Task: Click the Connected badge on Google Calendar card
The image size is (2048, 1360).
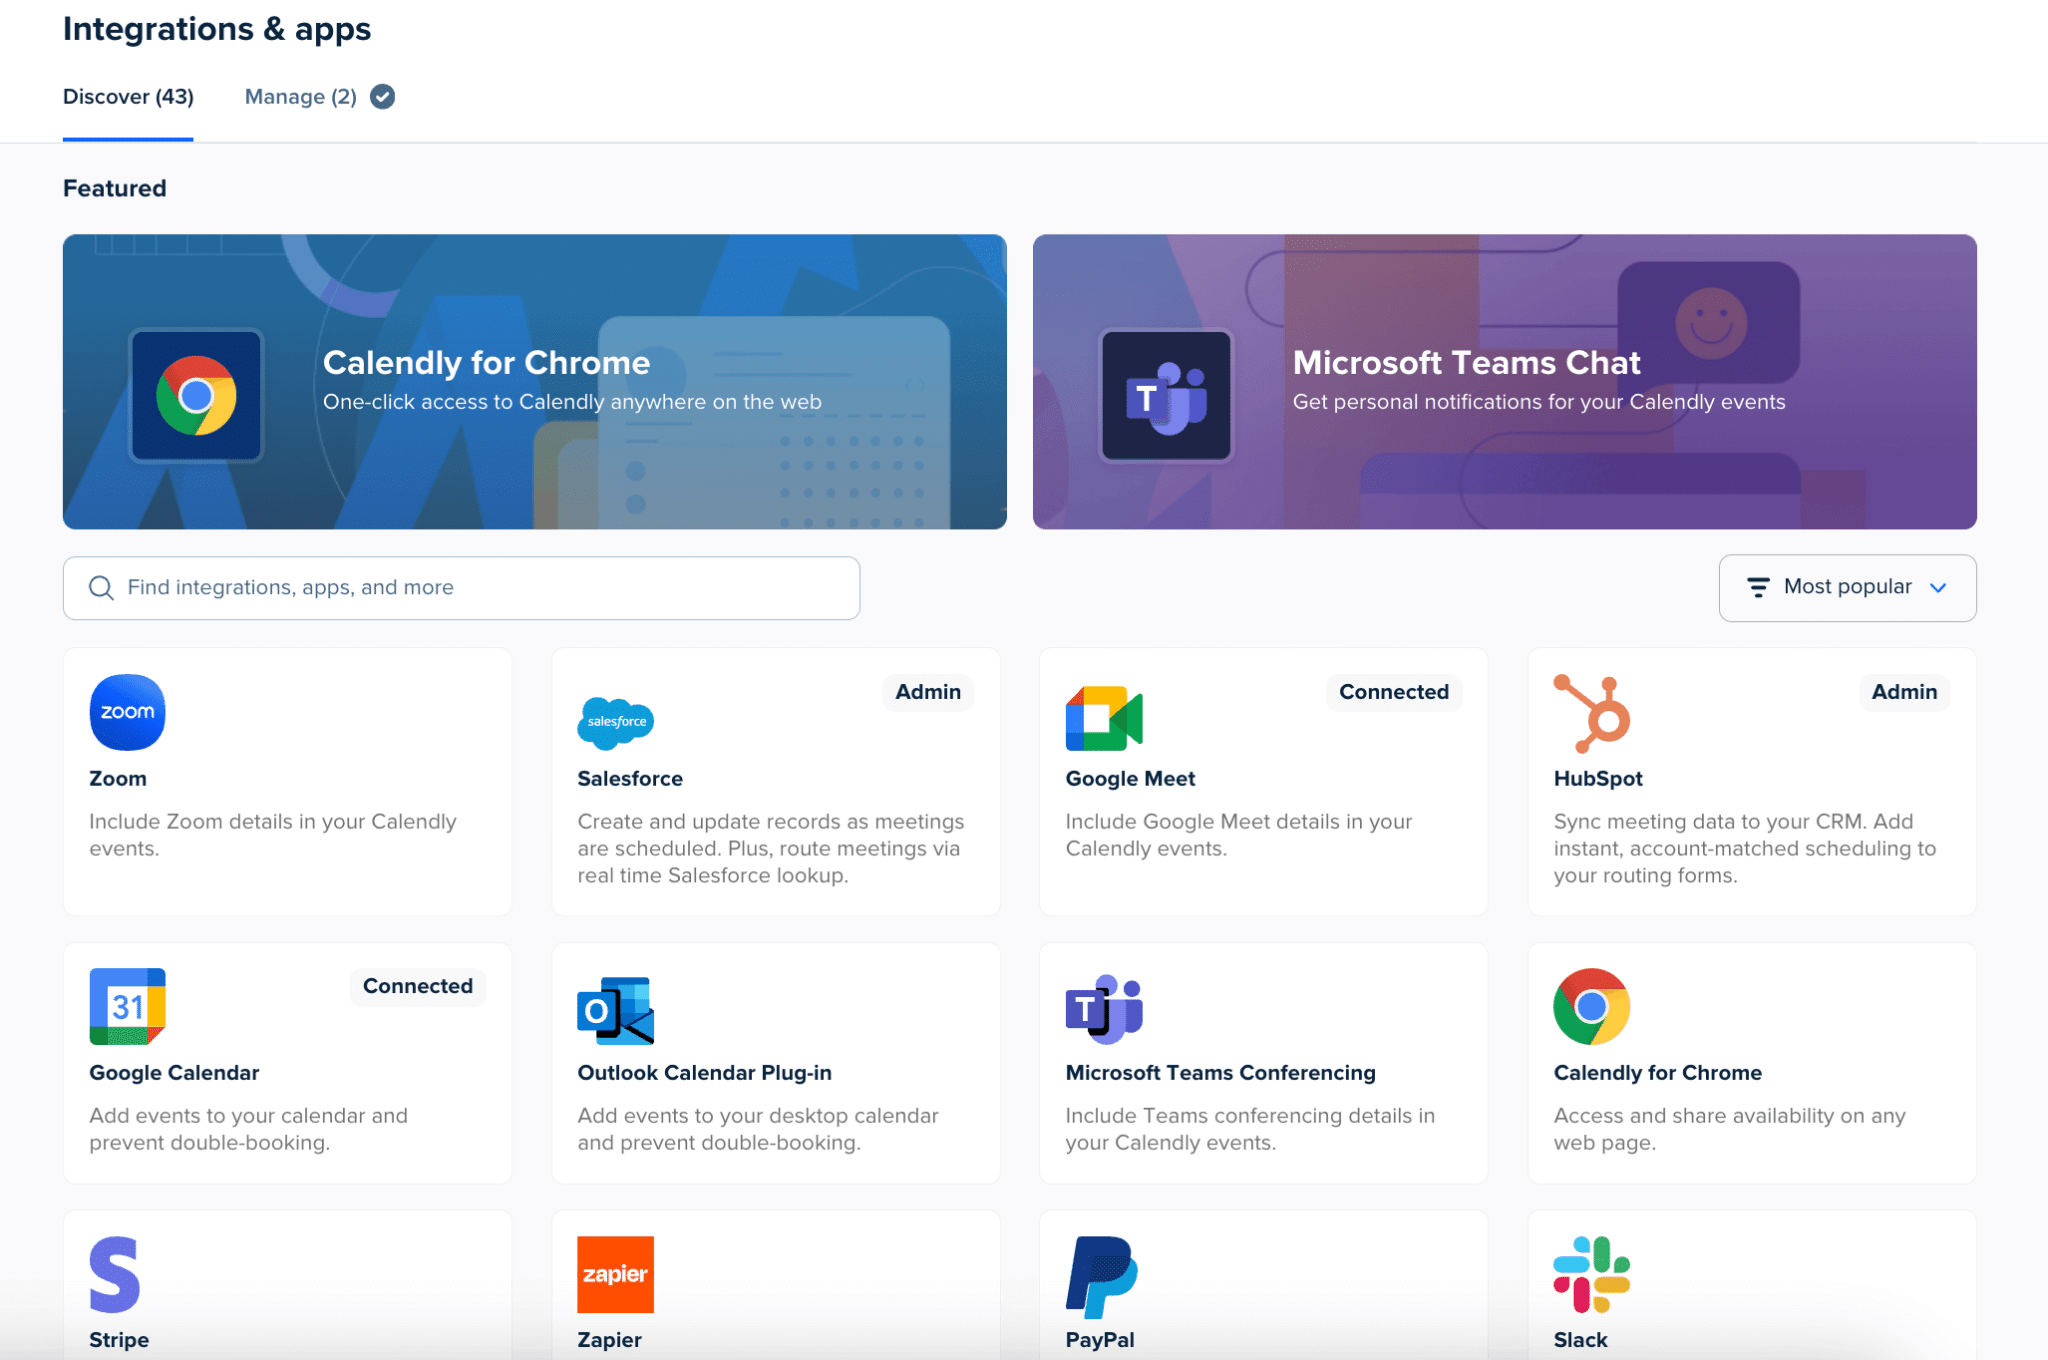Action: 417,986
